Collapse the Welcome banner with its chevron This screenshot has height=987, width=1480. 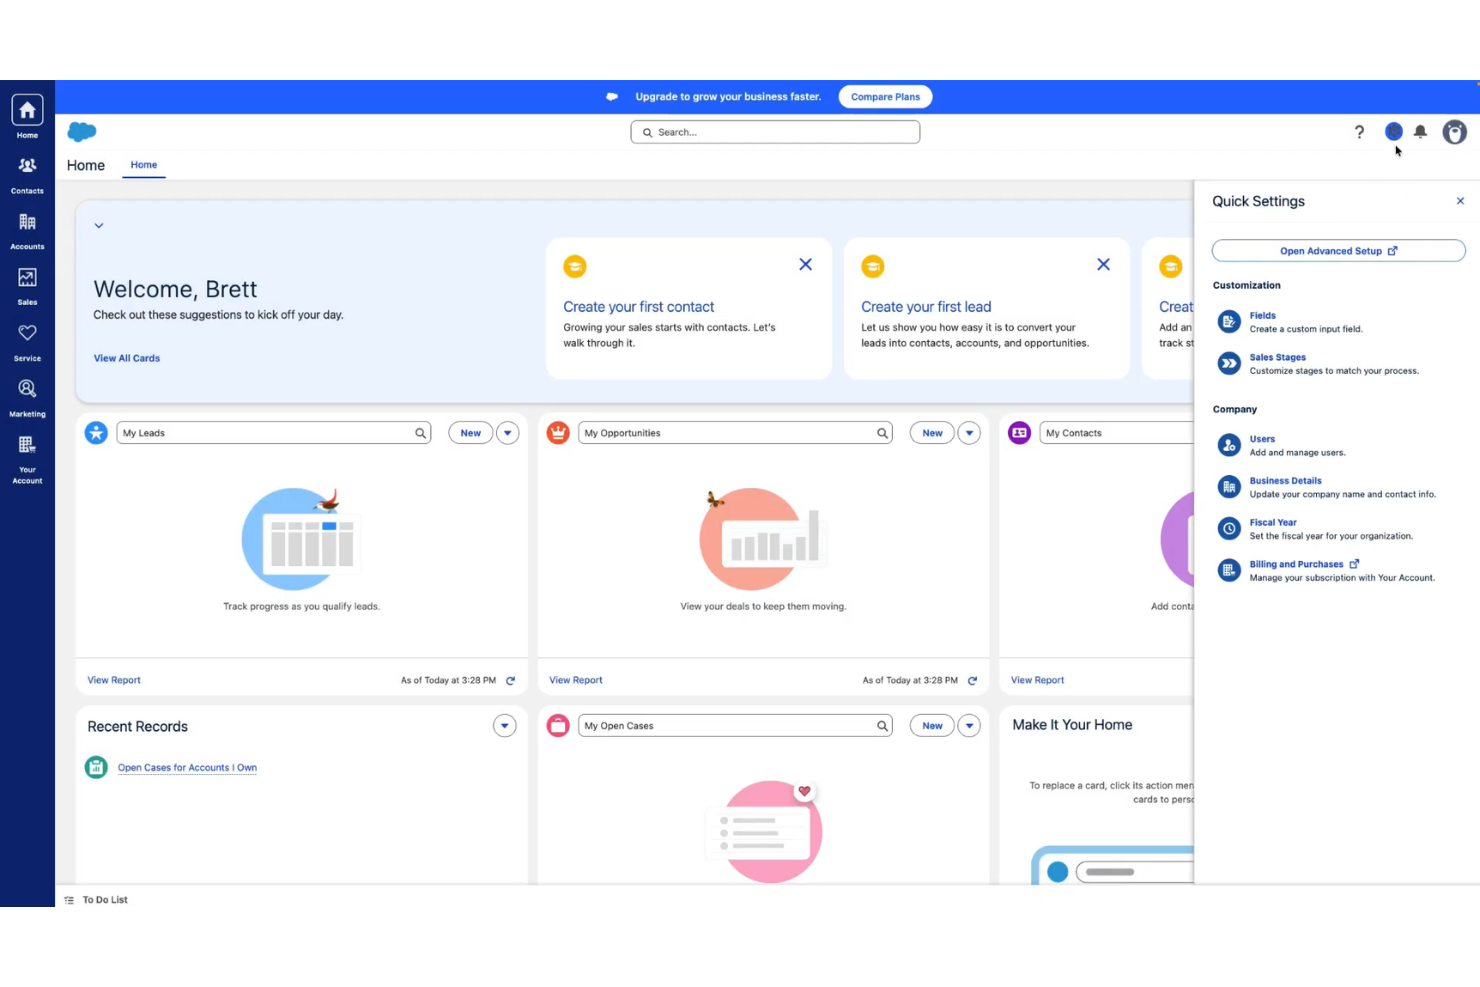click(x=98, y=225)
